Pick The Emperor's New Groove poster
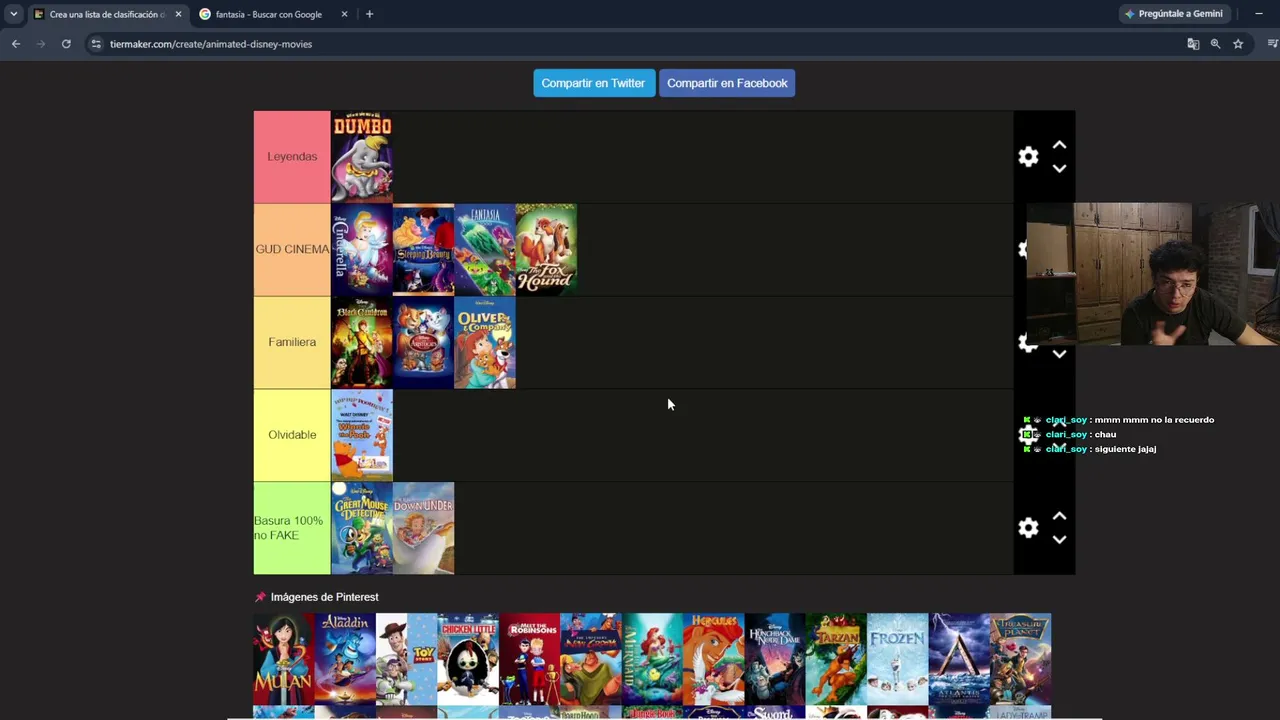 [x=590, y=659]
